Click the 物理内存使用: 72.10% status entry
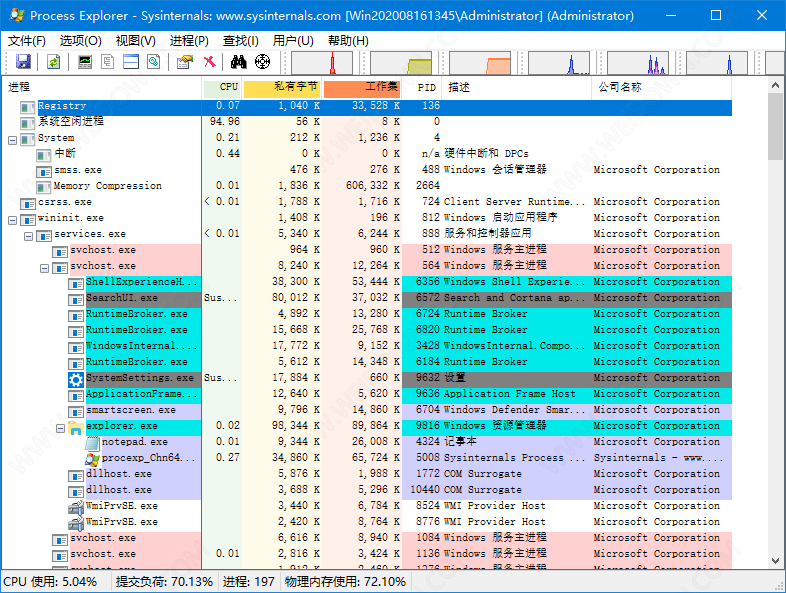The width and height of the screenshot is (786, 593). click(x=345, y=581)
